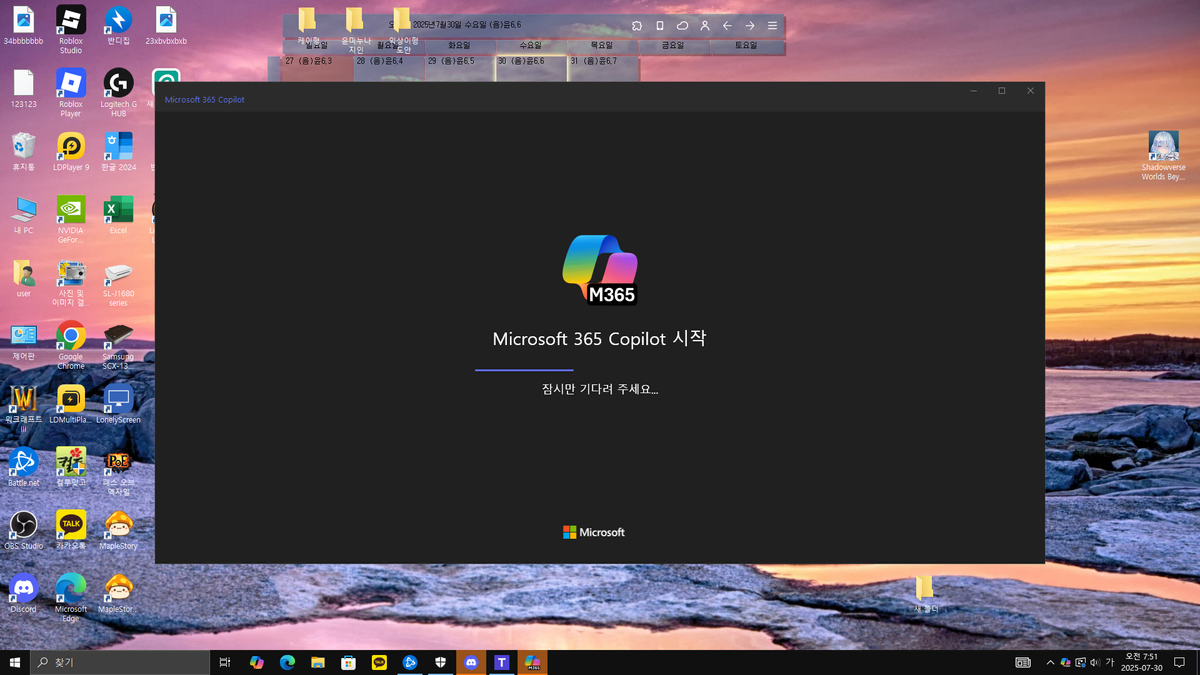Select the LDMultiPlayer desktop icon
Image resolution: width=1200 pixels, height=675 pixels.
70,404
